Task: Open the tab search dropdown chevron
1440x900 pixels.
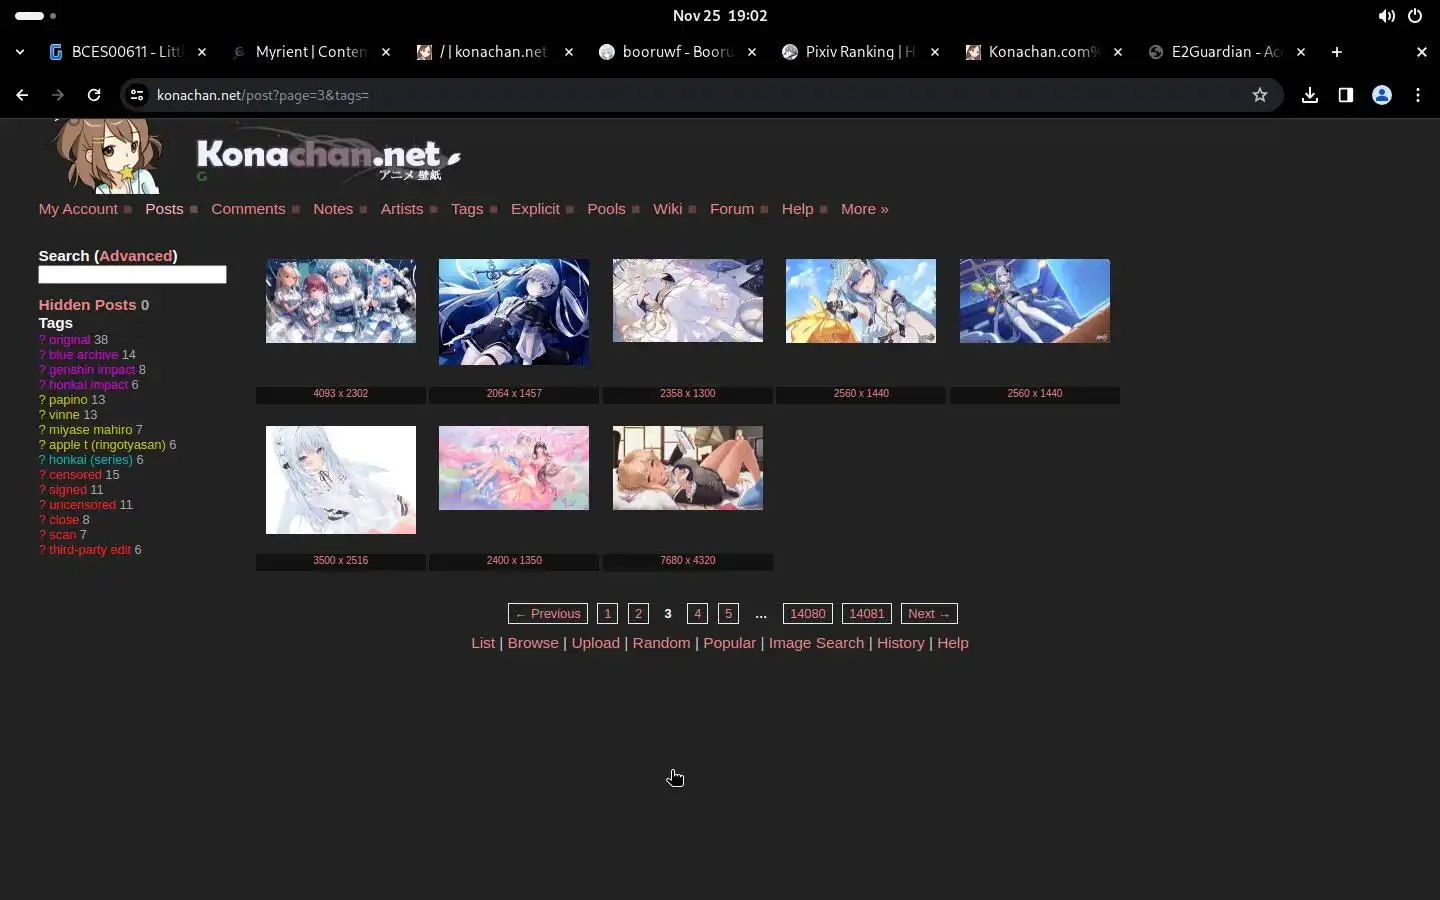Action: (20, 52)
